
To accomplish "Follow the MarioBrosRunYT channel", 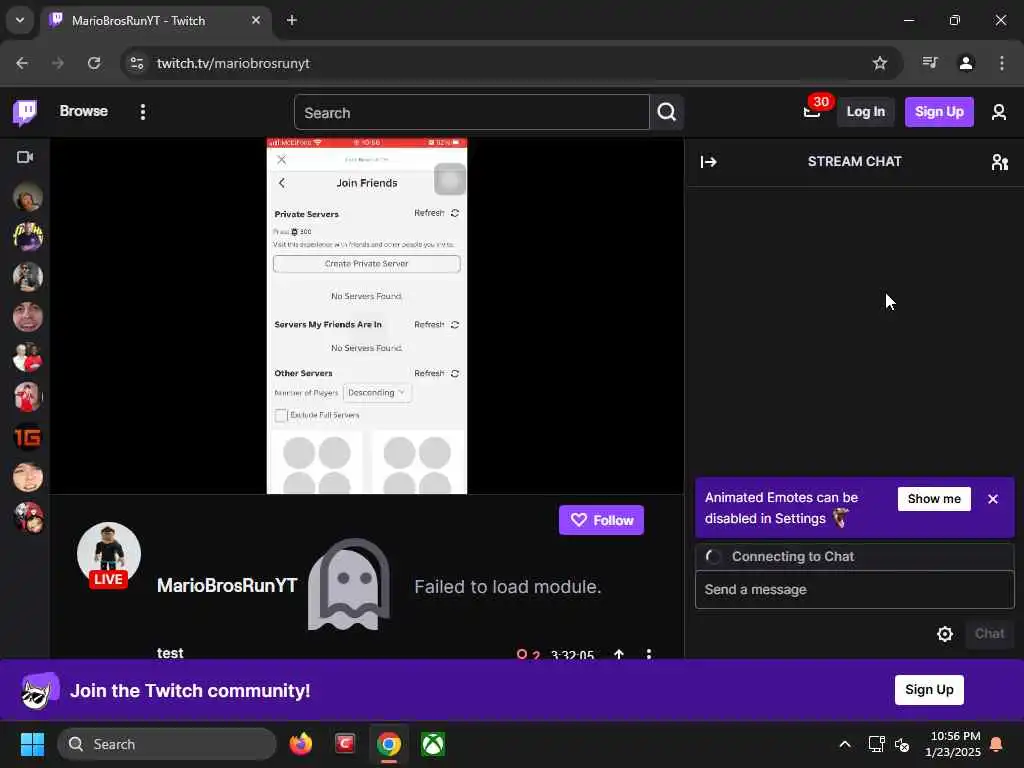I will point(601,520).
